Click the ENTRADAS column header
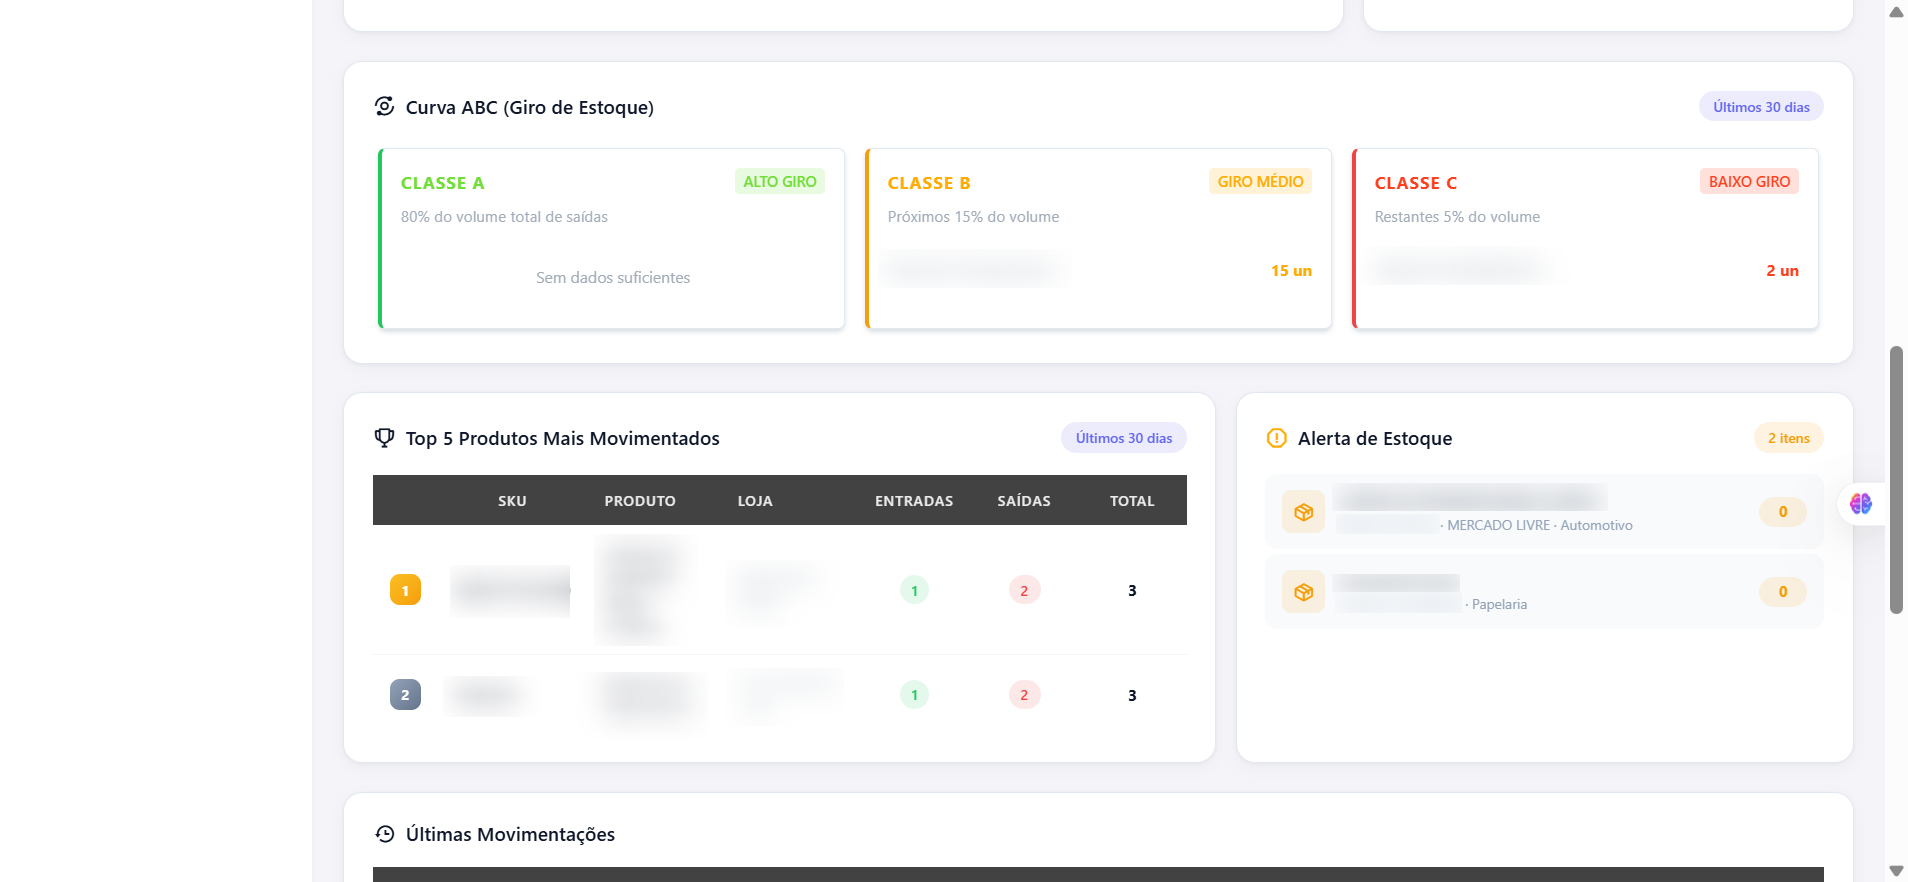This screenshot has width=1908, height=882. 914,501
